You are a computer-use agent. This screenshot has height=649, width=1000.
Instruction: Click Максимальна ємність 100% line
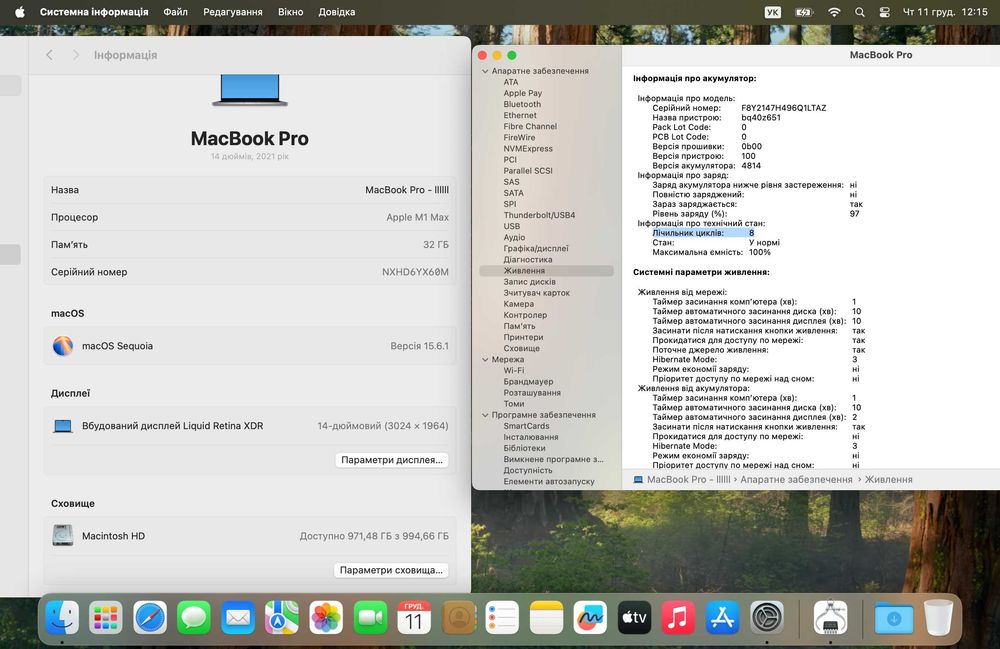click(x=711, y=252)
